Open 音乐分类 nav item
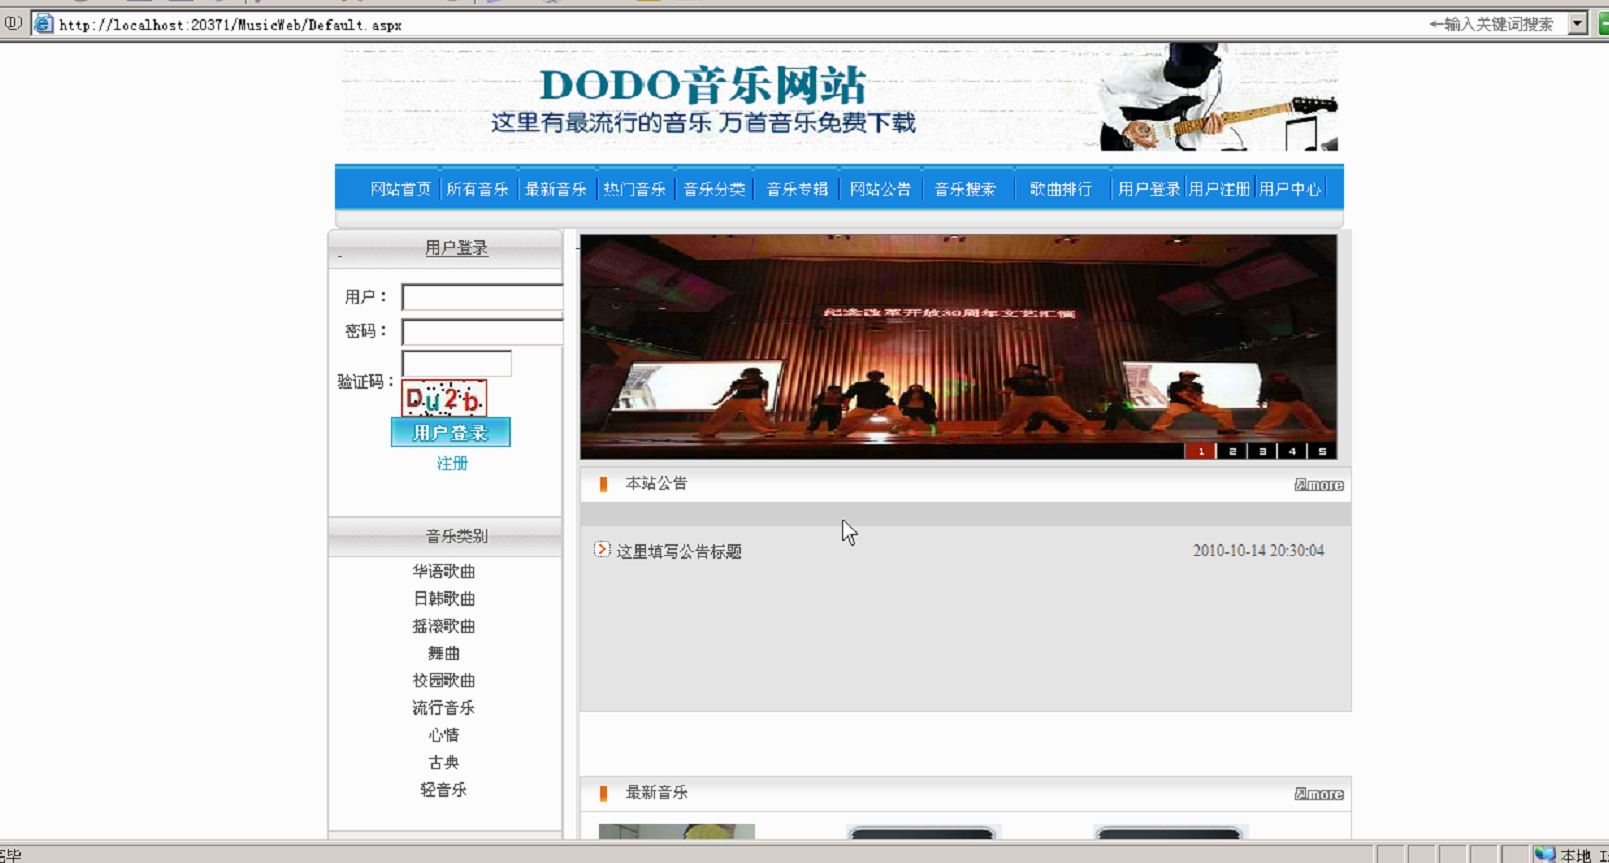 [x=714, y=189]
